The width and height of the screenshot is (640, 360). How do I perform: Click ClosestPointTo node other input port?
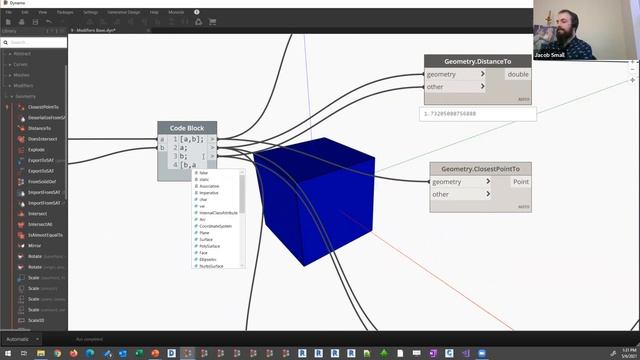(461, 195)
